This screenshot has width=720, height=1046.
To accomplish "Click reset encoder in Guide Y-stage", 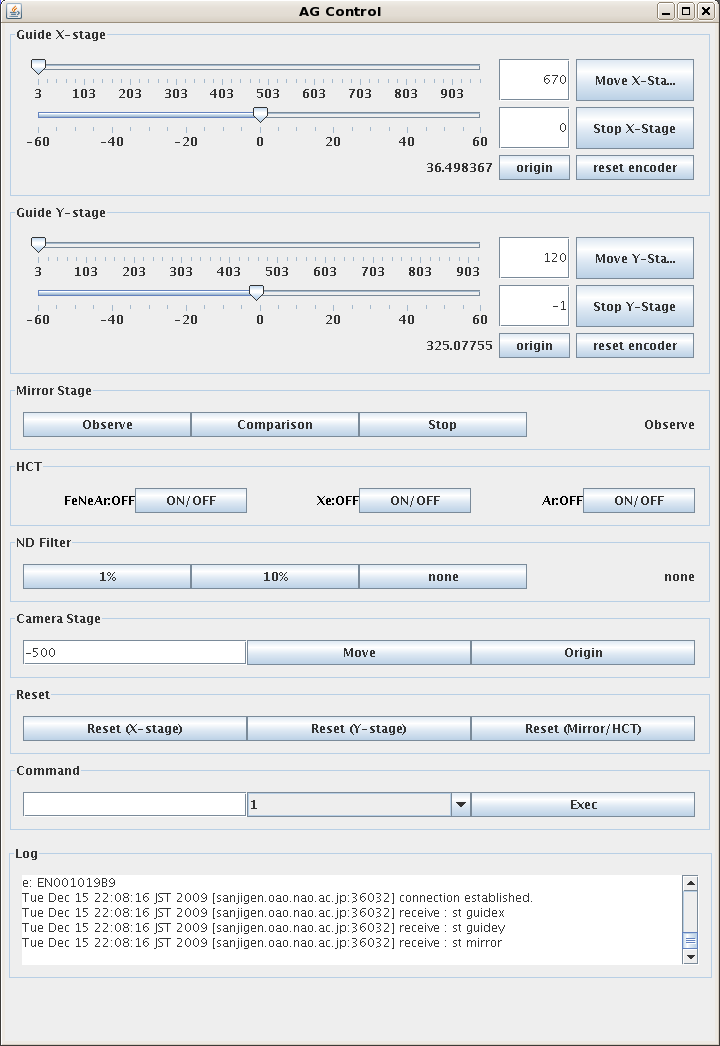I will pos(635,346).
